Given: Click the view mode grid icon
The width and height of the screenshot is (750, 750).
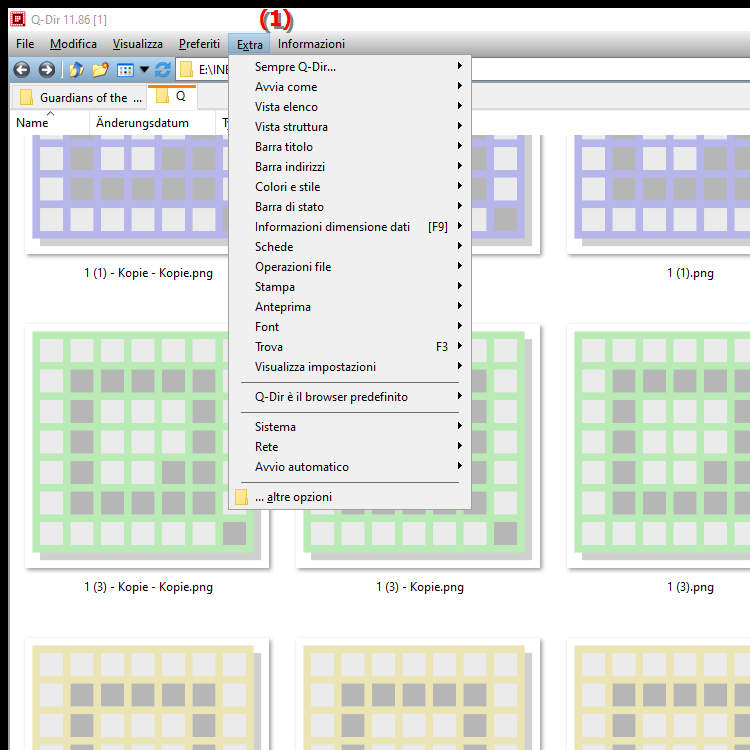Looking at the screenshot, I should [125, 70].
